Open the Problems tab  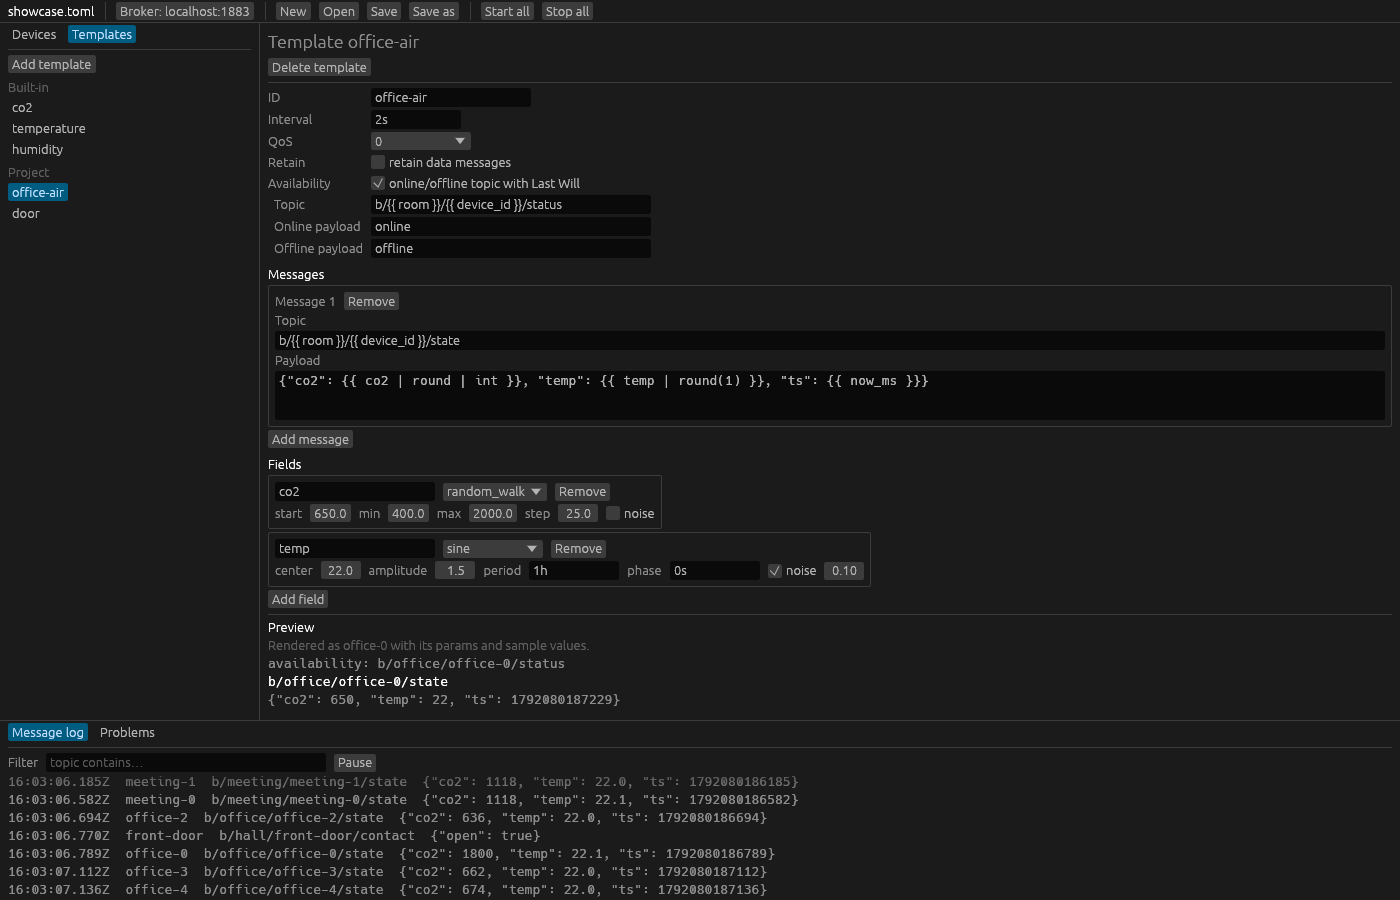coord(127,732)
